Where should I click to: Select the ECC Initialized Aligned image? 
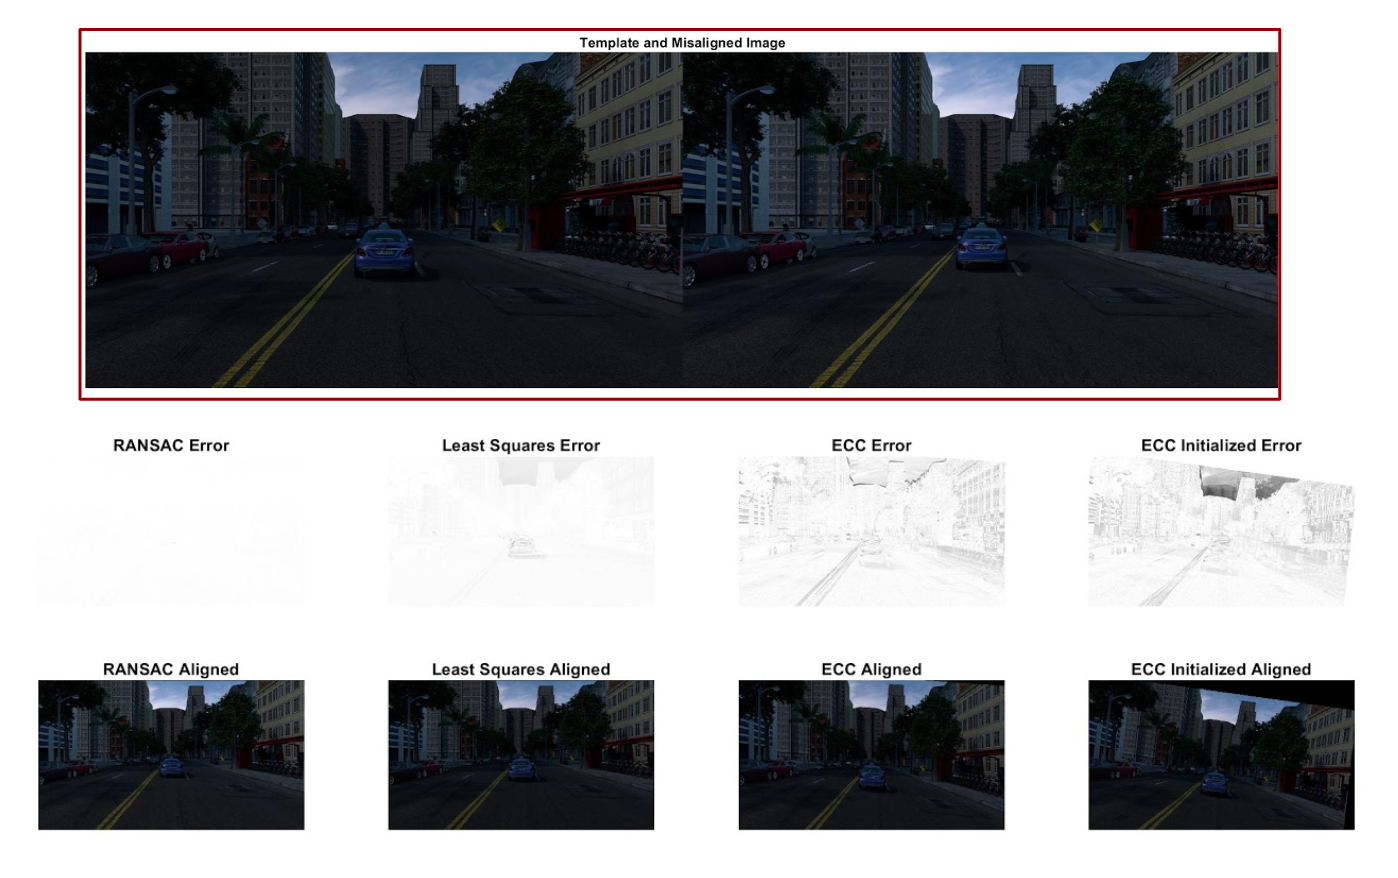(x=1221, y=755)
